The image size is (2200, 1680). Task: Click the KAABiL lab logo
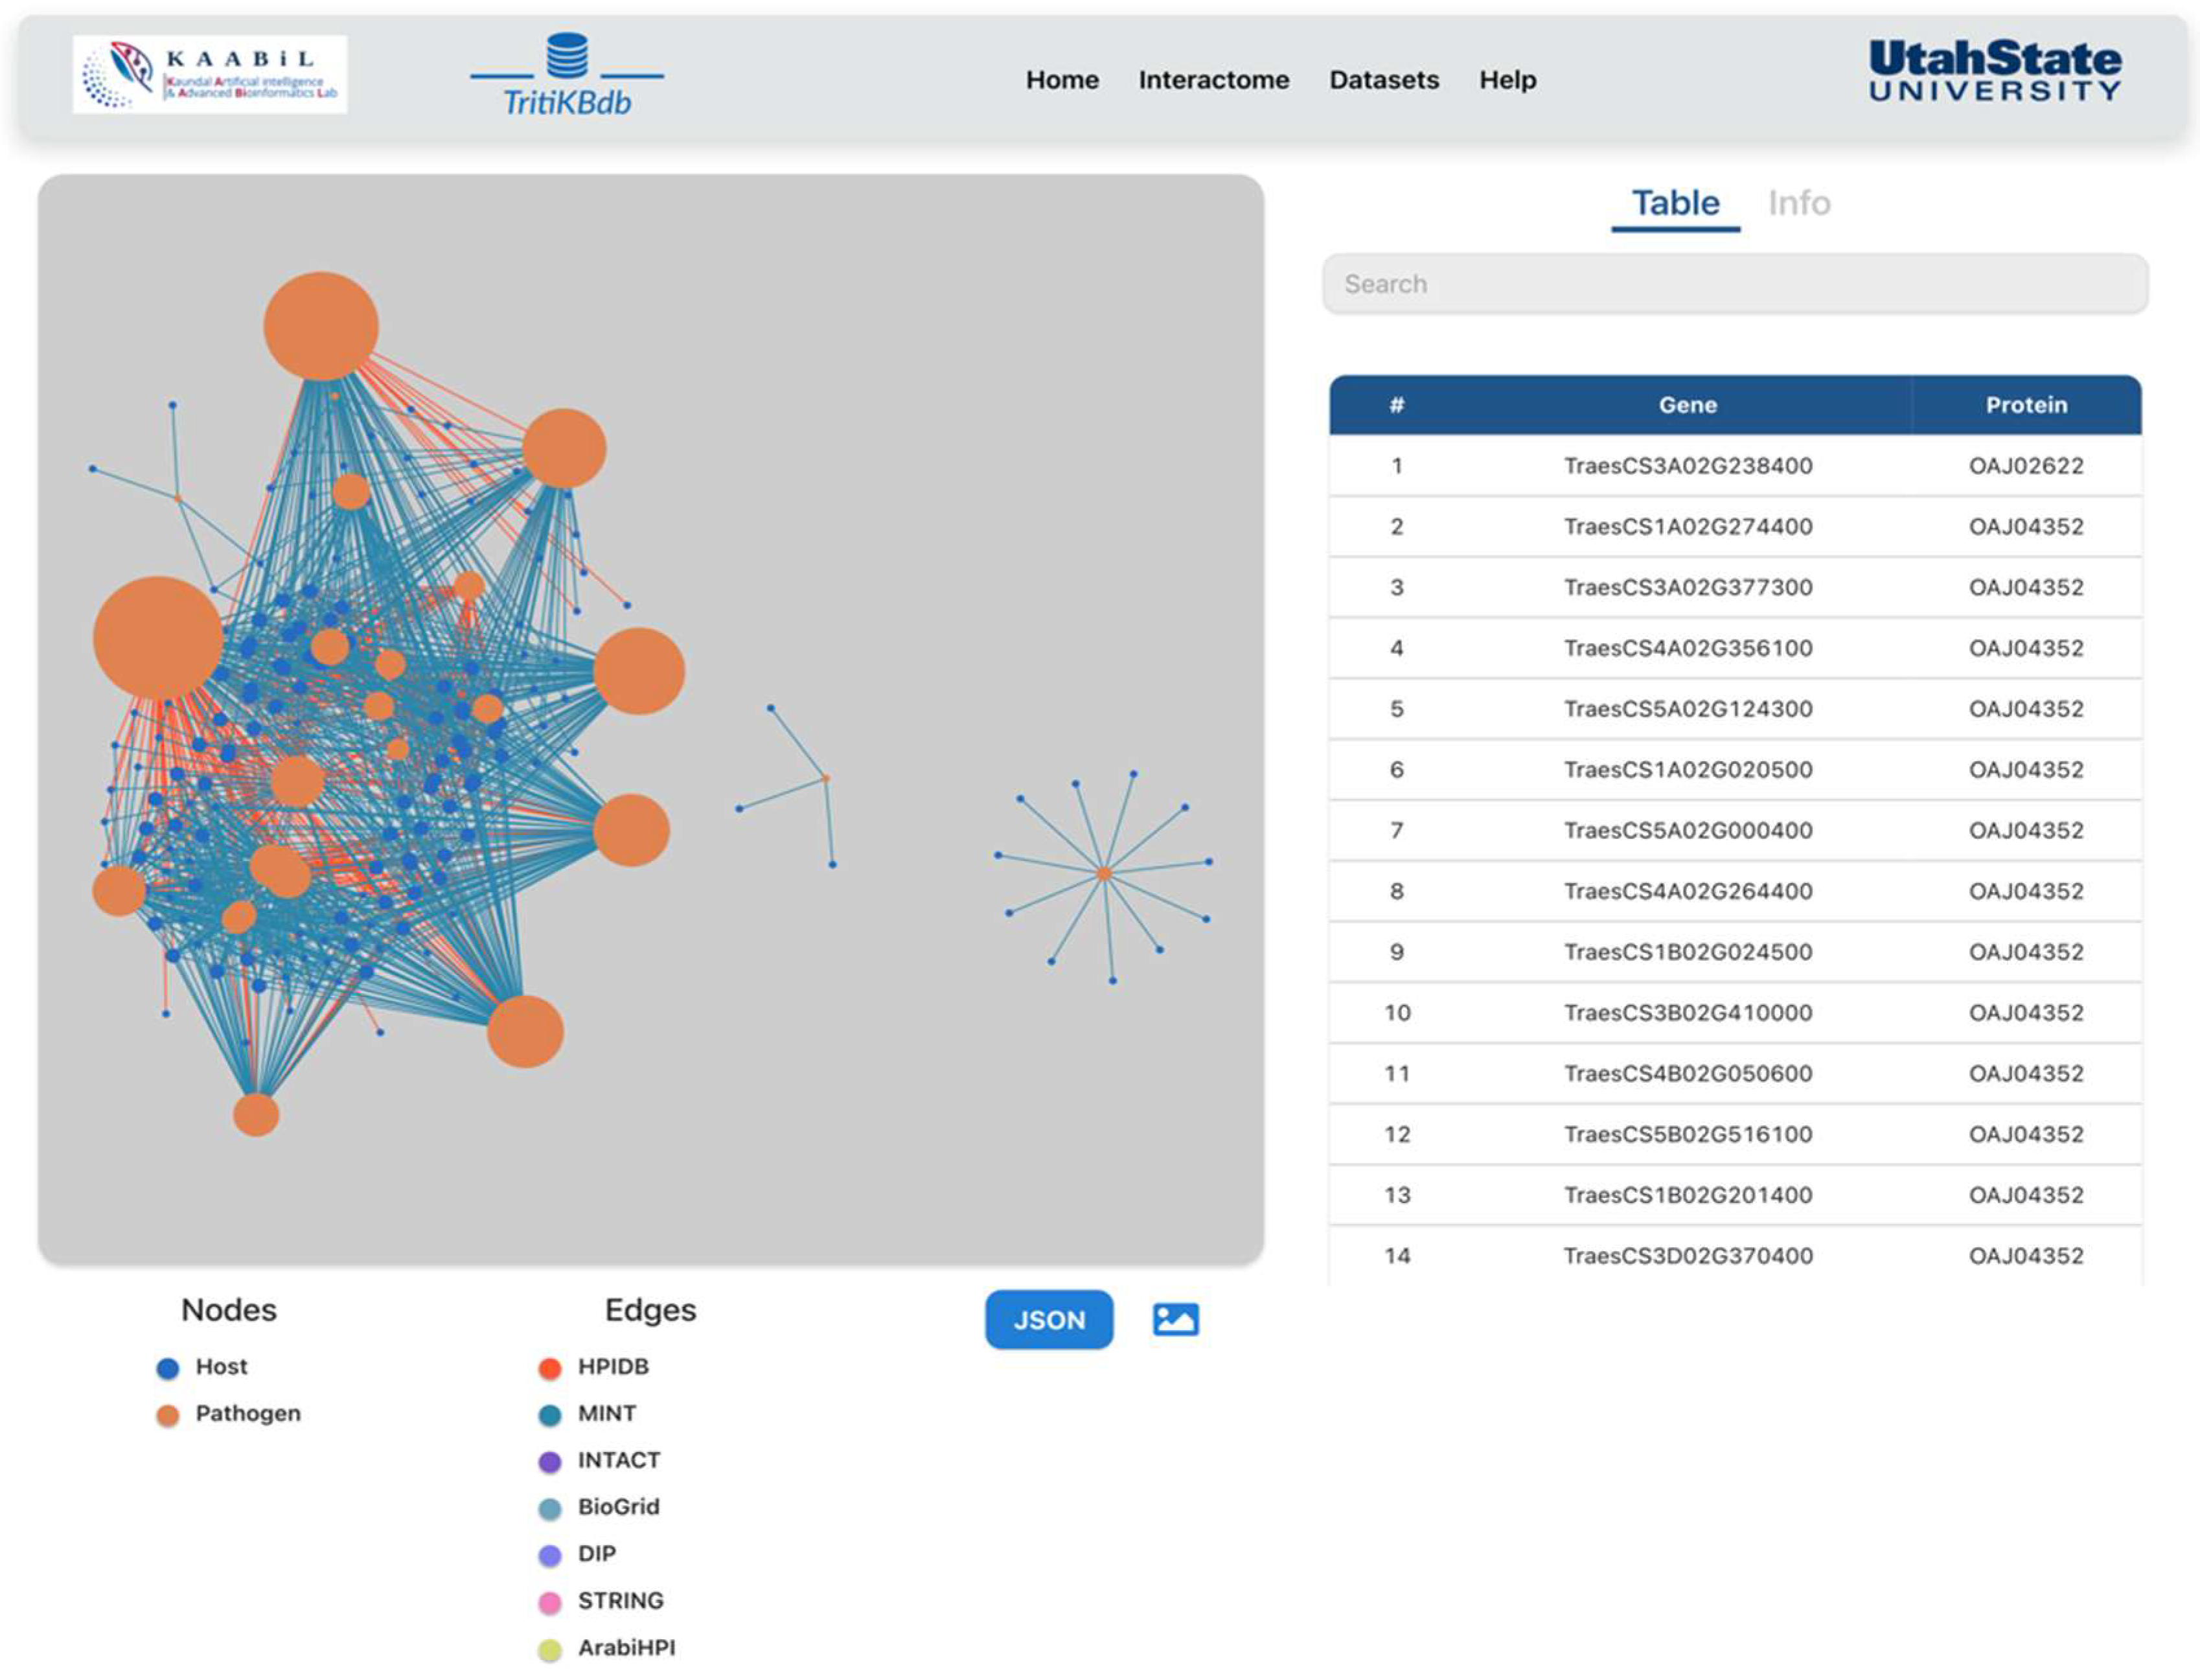point(210,75)
